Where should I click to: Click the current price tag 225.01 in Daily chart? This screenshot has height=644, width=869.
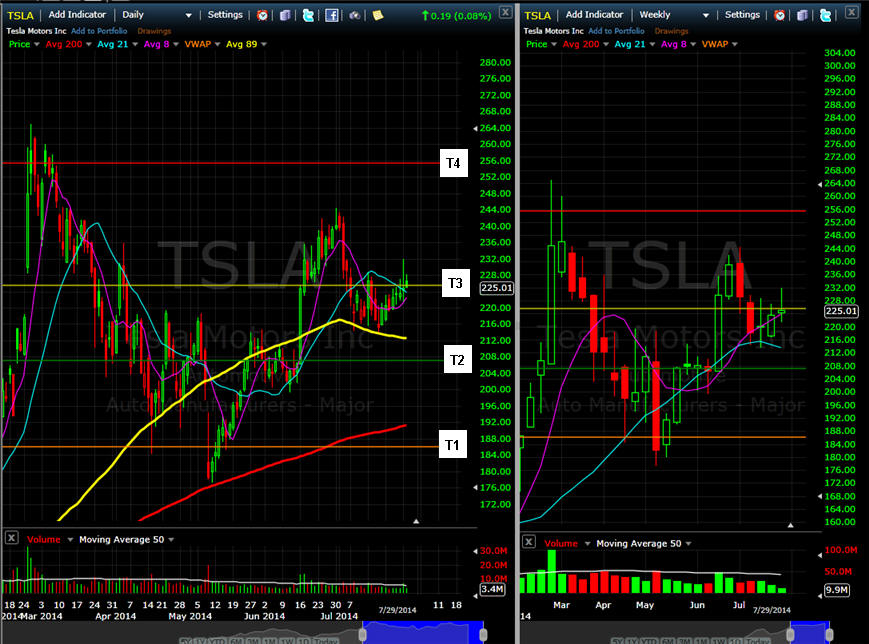coord(497,288)
